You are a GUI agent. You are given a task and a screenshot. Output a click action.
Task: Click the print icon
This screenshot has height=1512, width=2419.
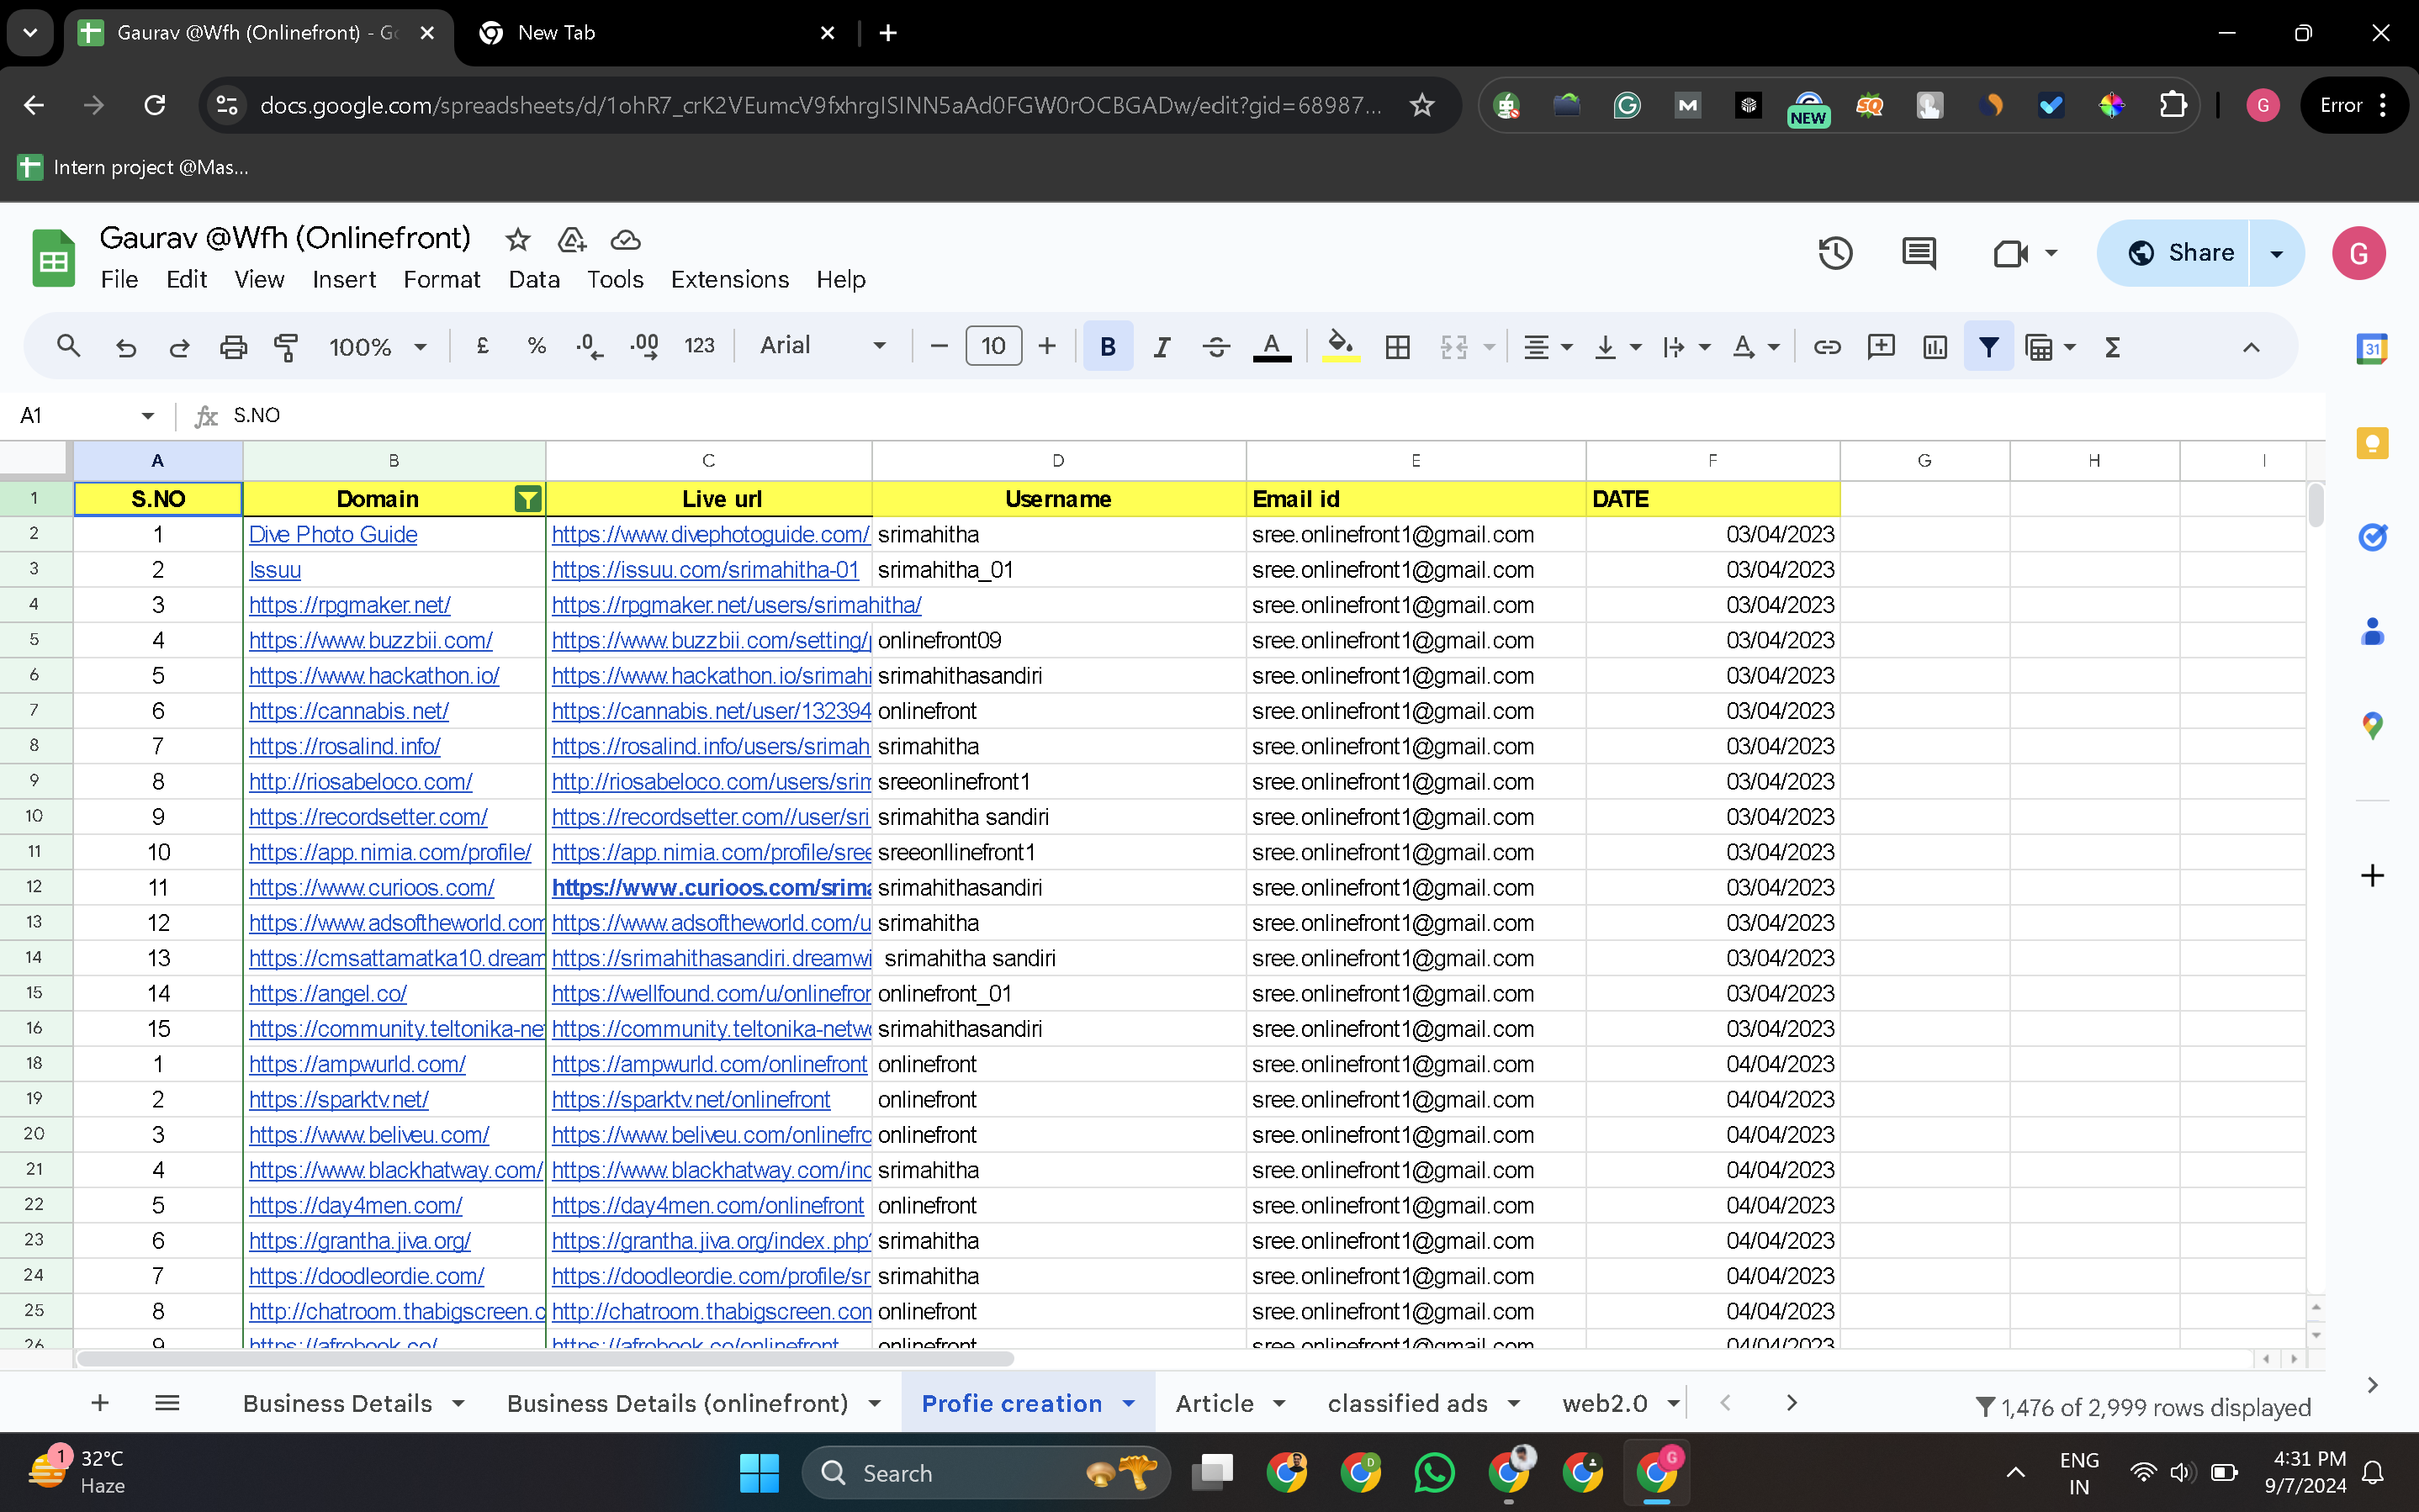click(x=233, y=347)
